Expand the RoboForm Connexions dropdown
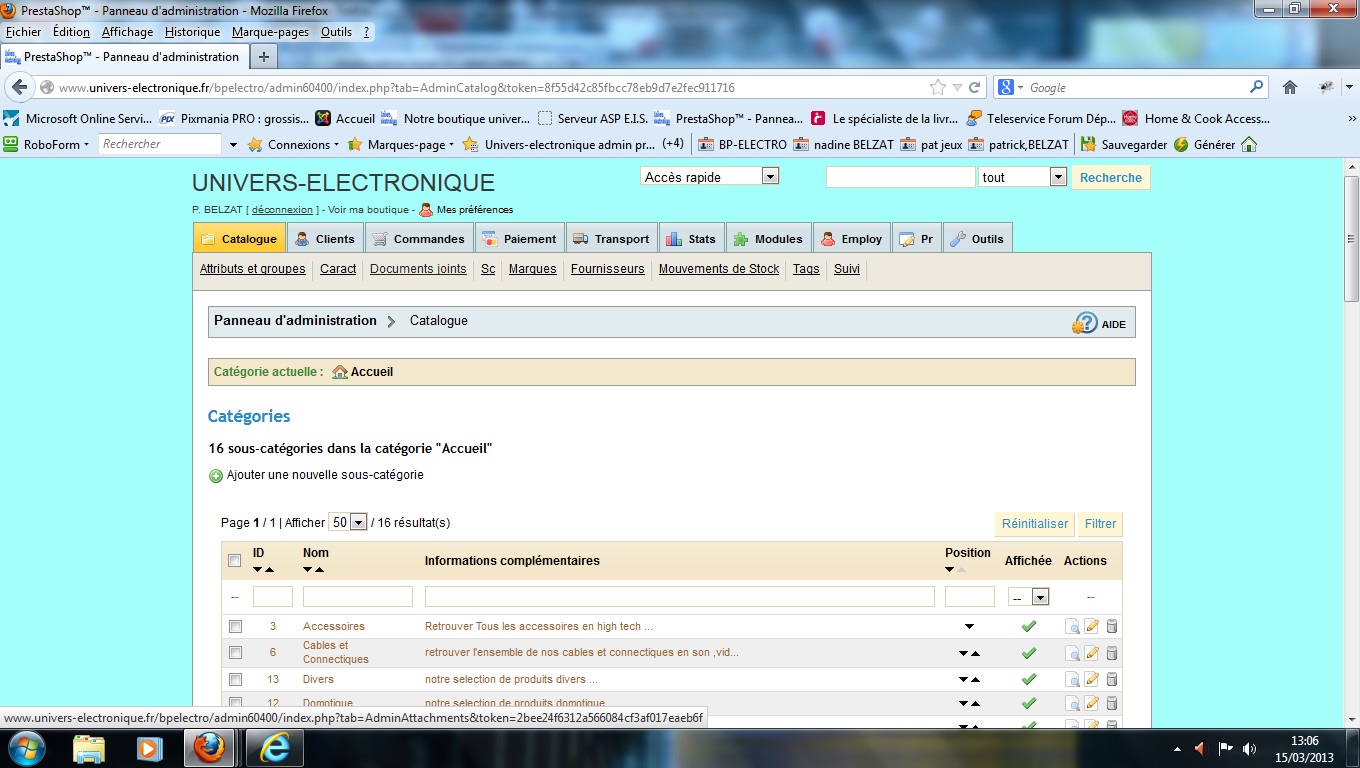This screenshot has height=768, width=1360. click(337, 145)
